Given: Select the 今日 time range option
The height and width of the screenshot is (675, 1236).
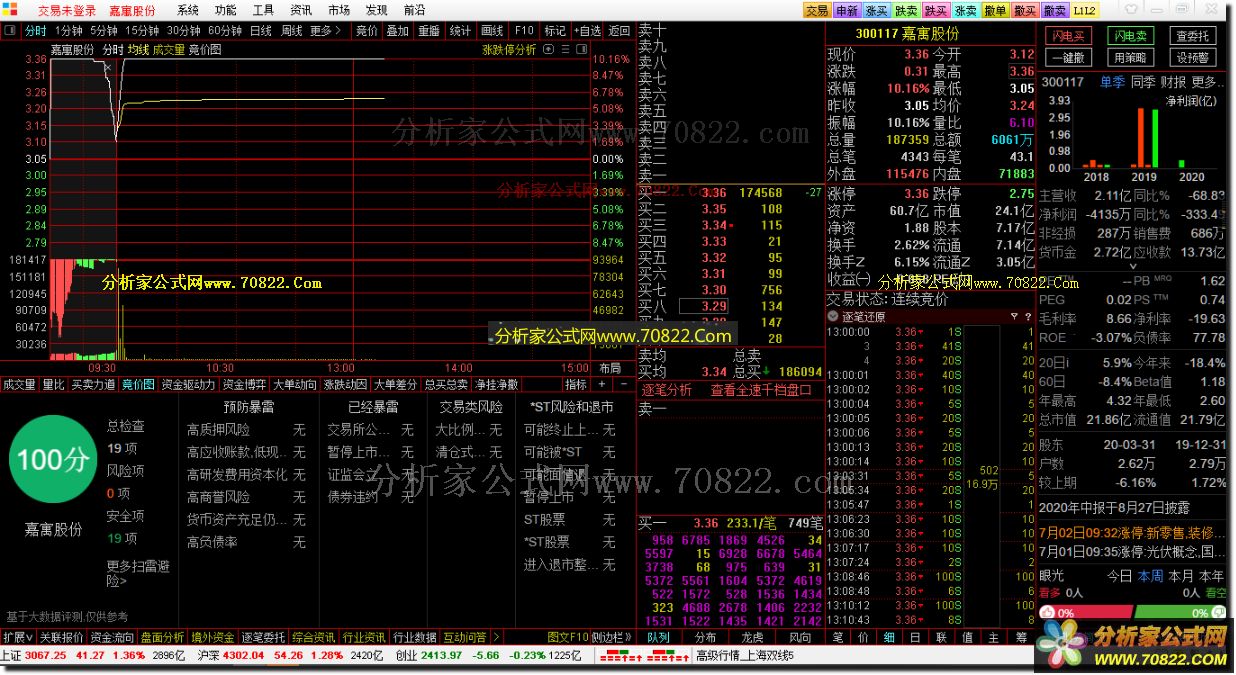Looking at the screenshot, I should (1119, 576).
